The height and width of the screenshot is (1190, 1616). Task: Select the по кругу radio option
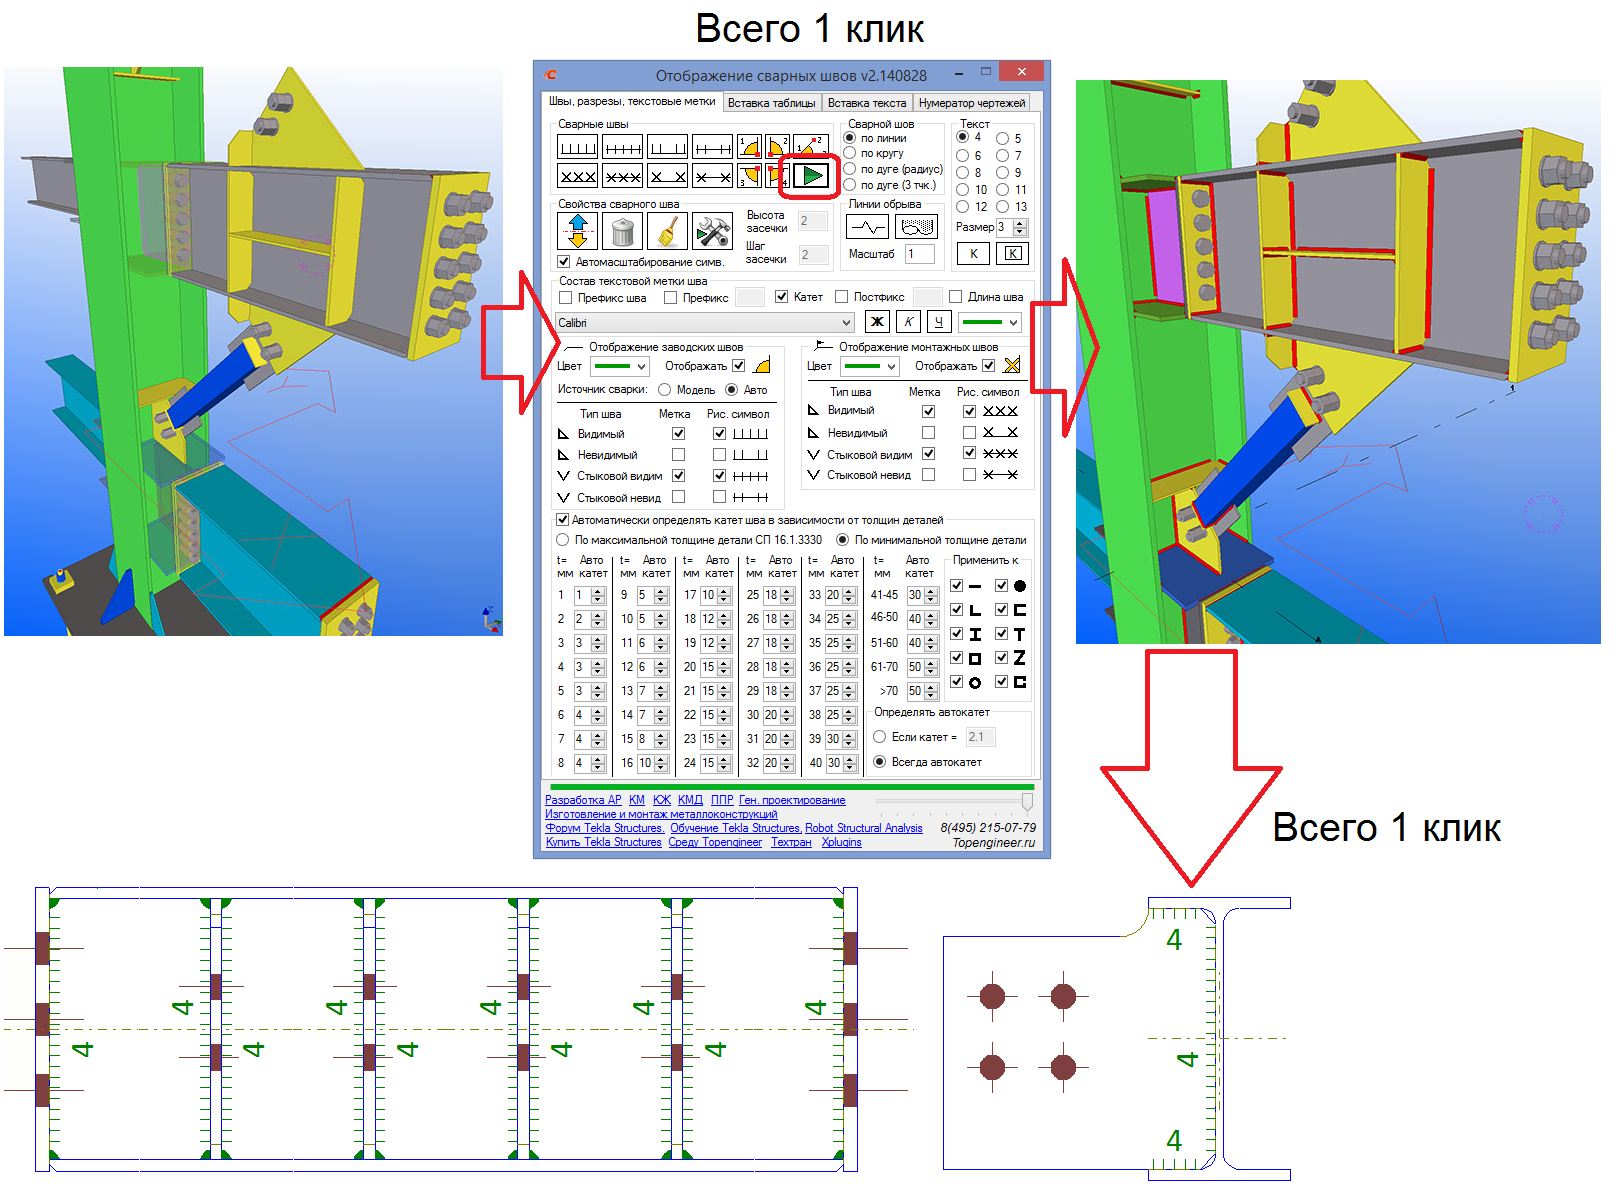click(x=850, y=153)
